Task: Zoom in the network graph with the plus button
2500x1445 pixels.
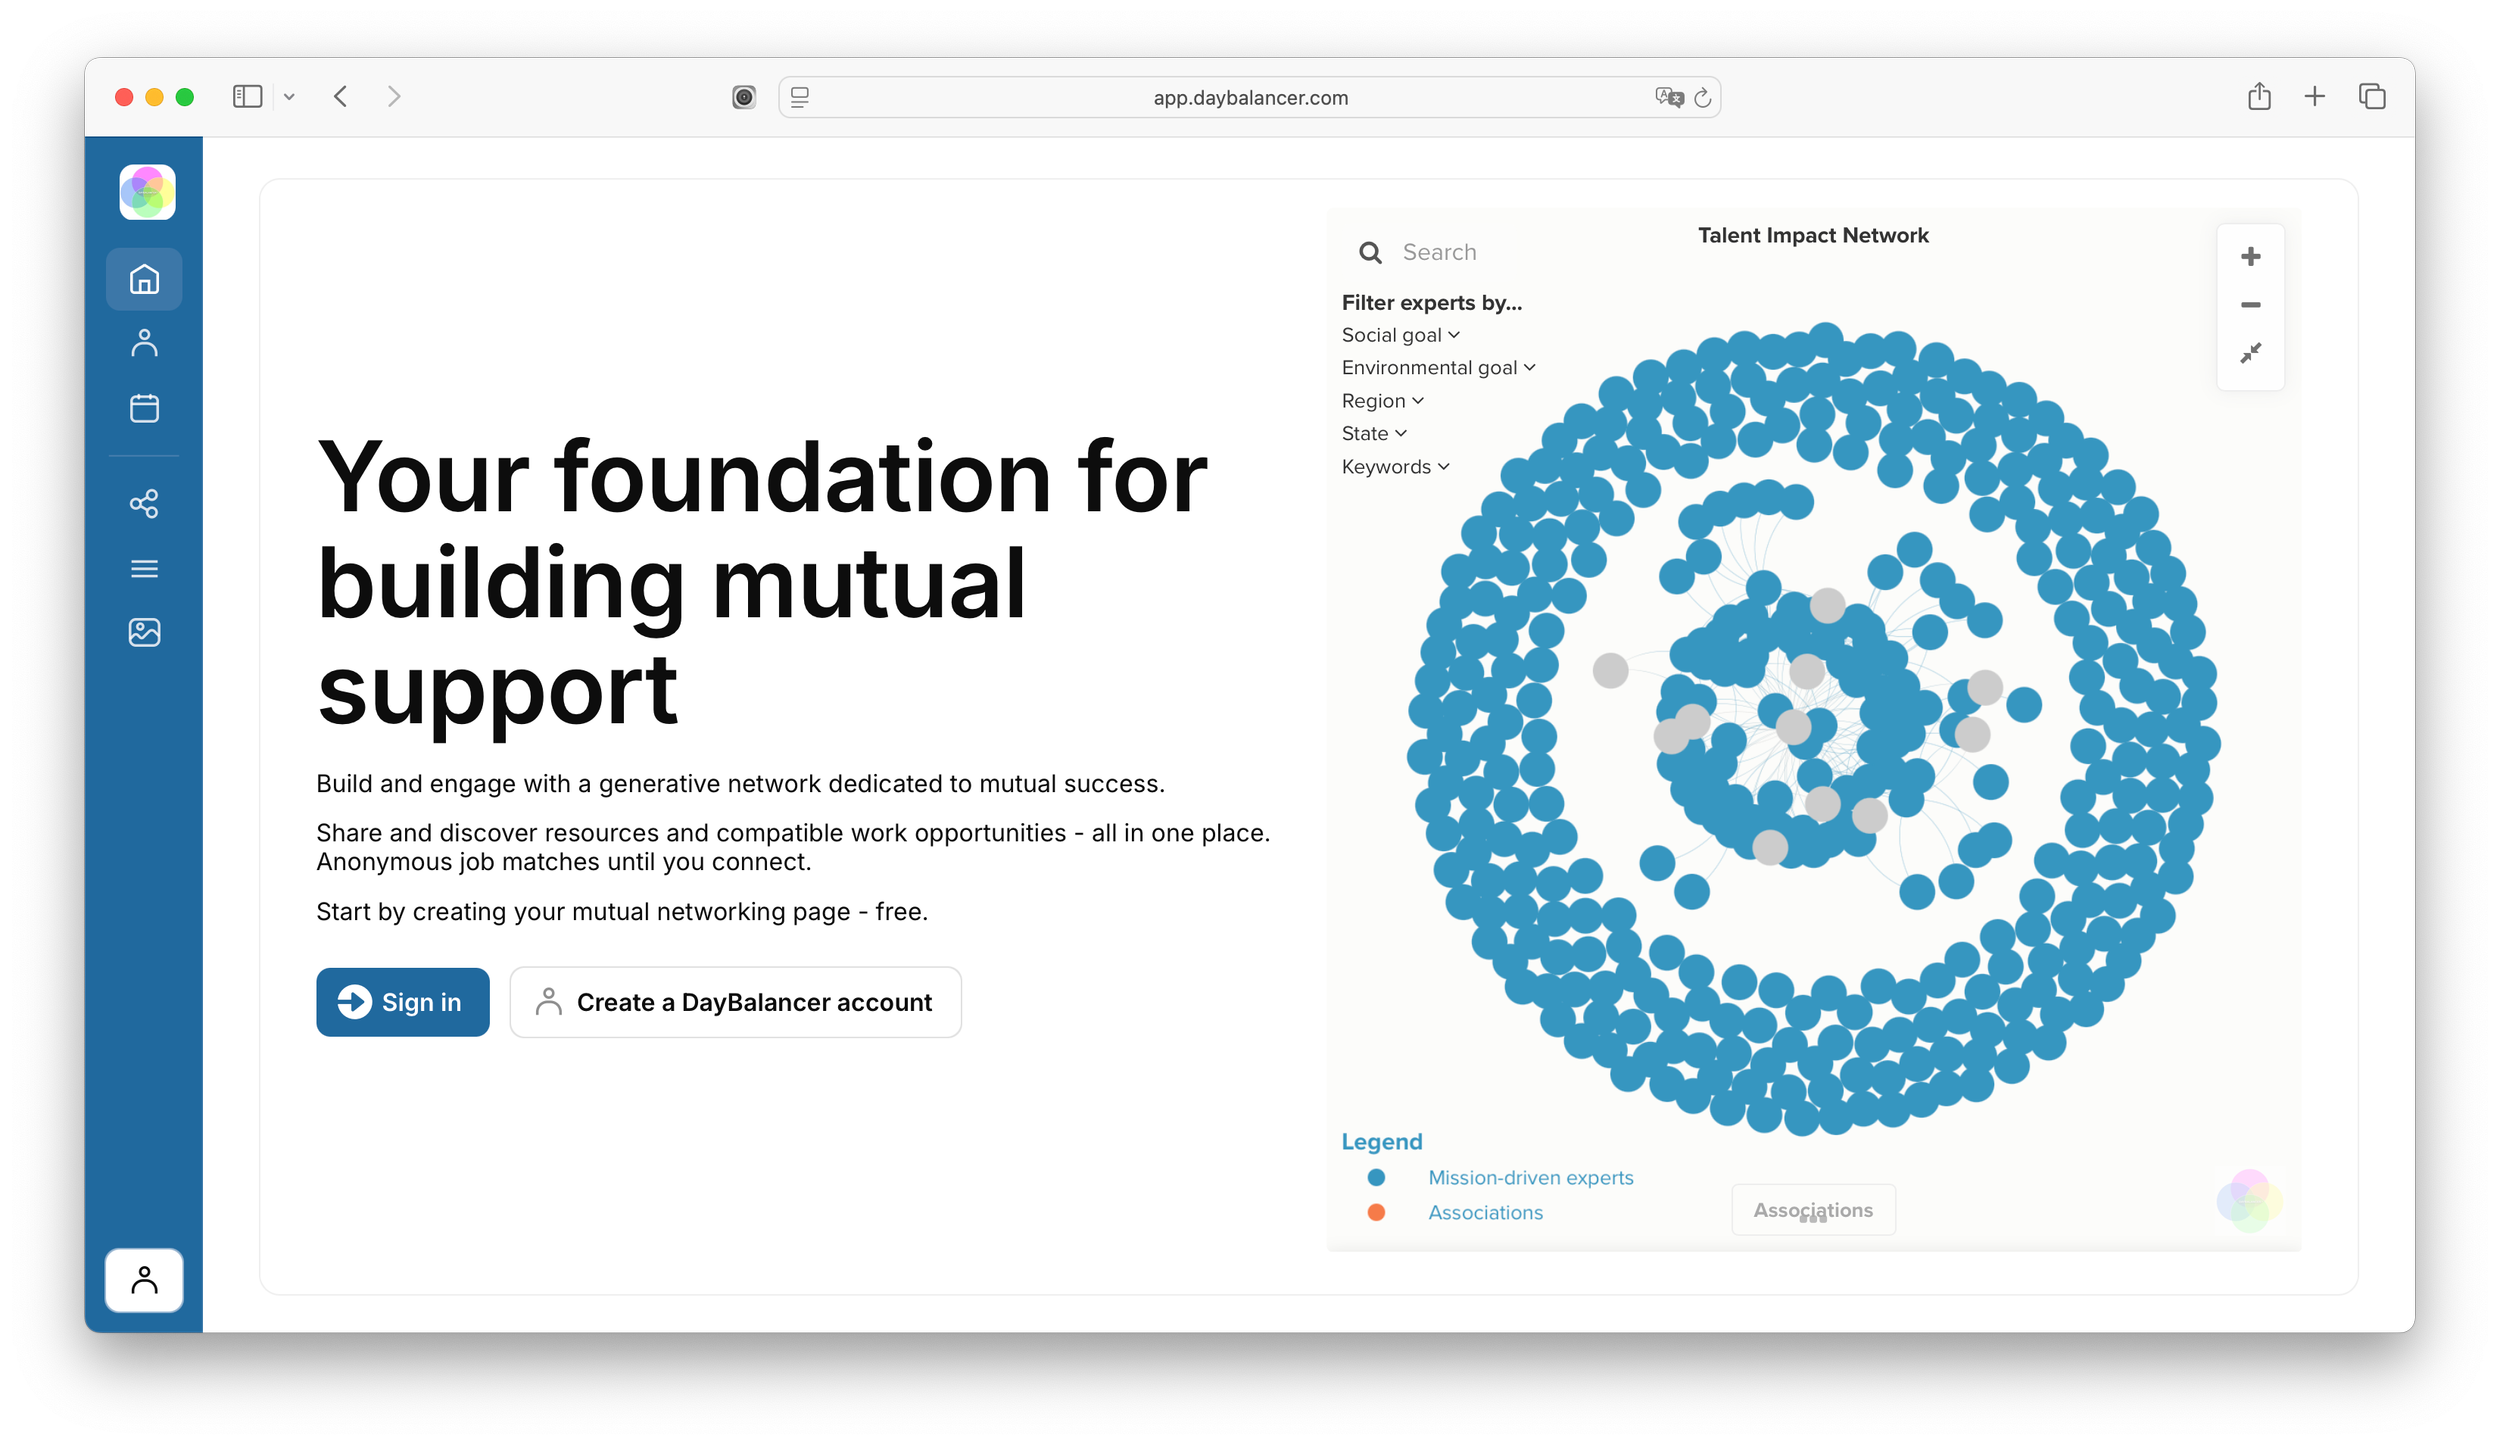Action: [2250, 257]
